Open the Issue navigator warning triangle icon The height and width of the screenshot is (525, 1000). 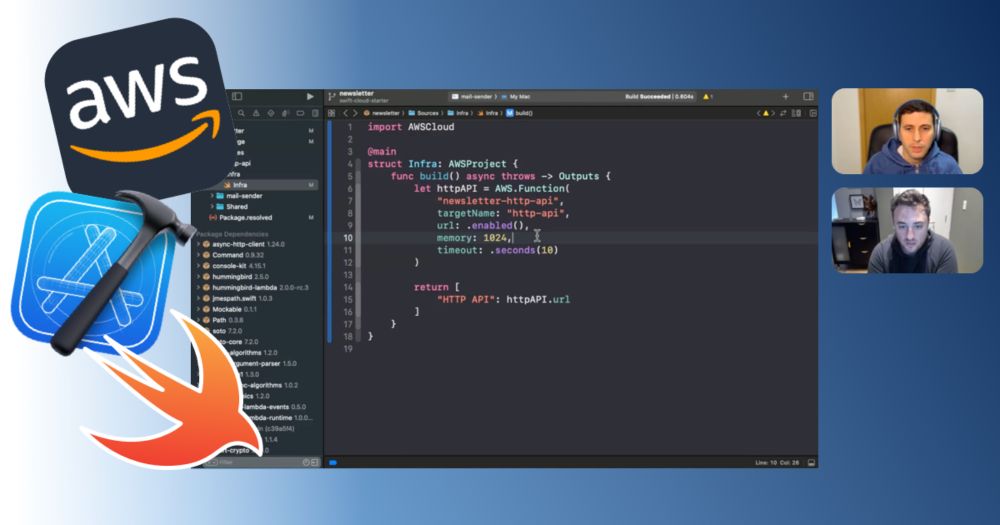[x=256, y=113]
